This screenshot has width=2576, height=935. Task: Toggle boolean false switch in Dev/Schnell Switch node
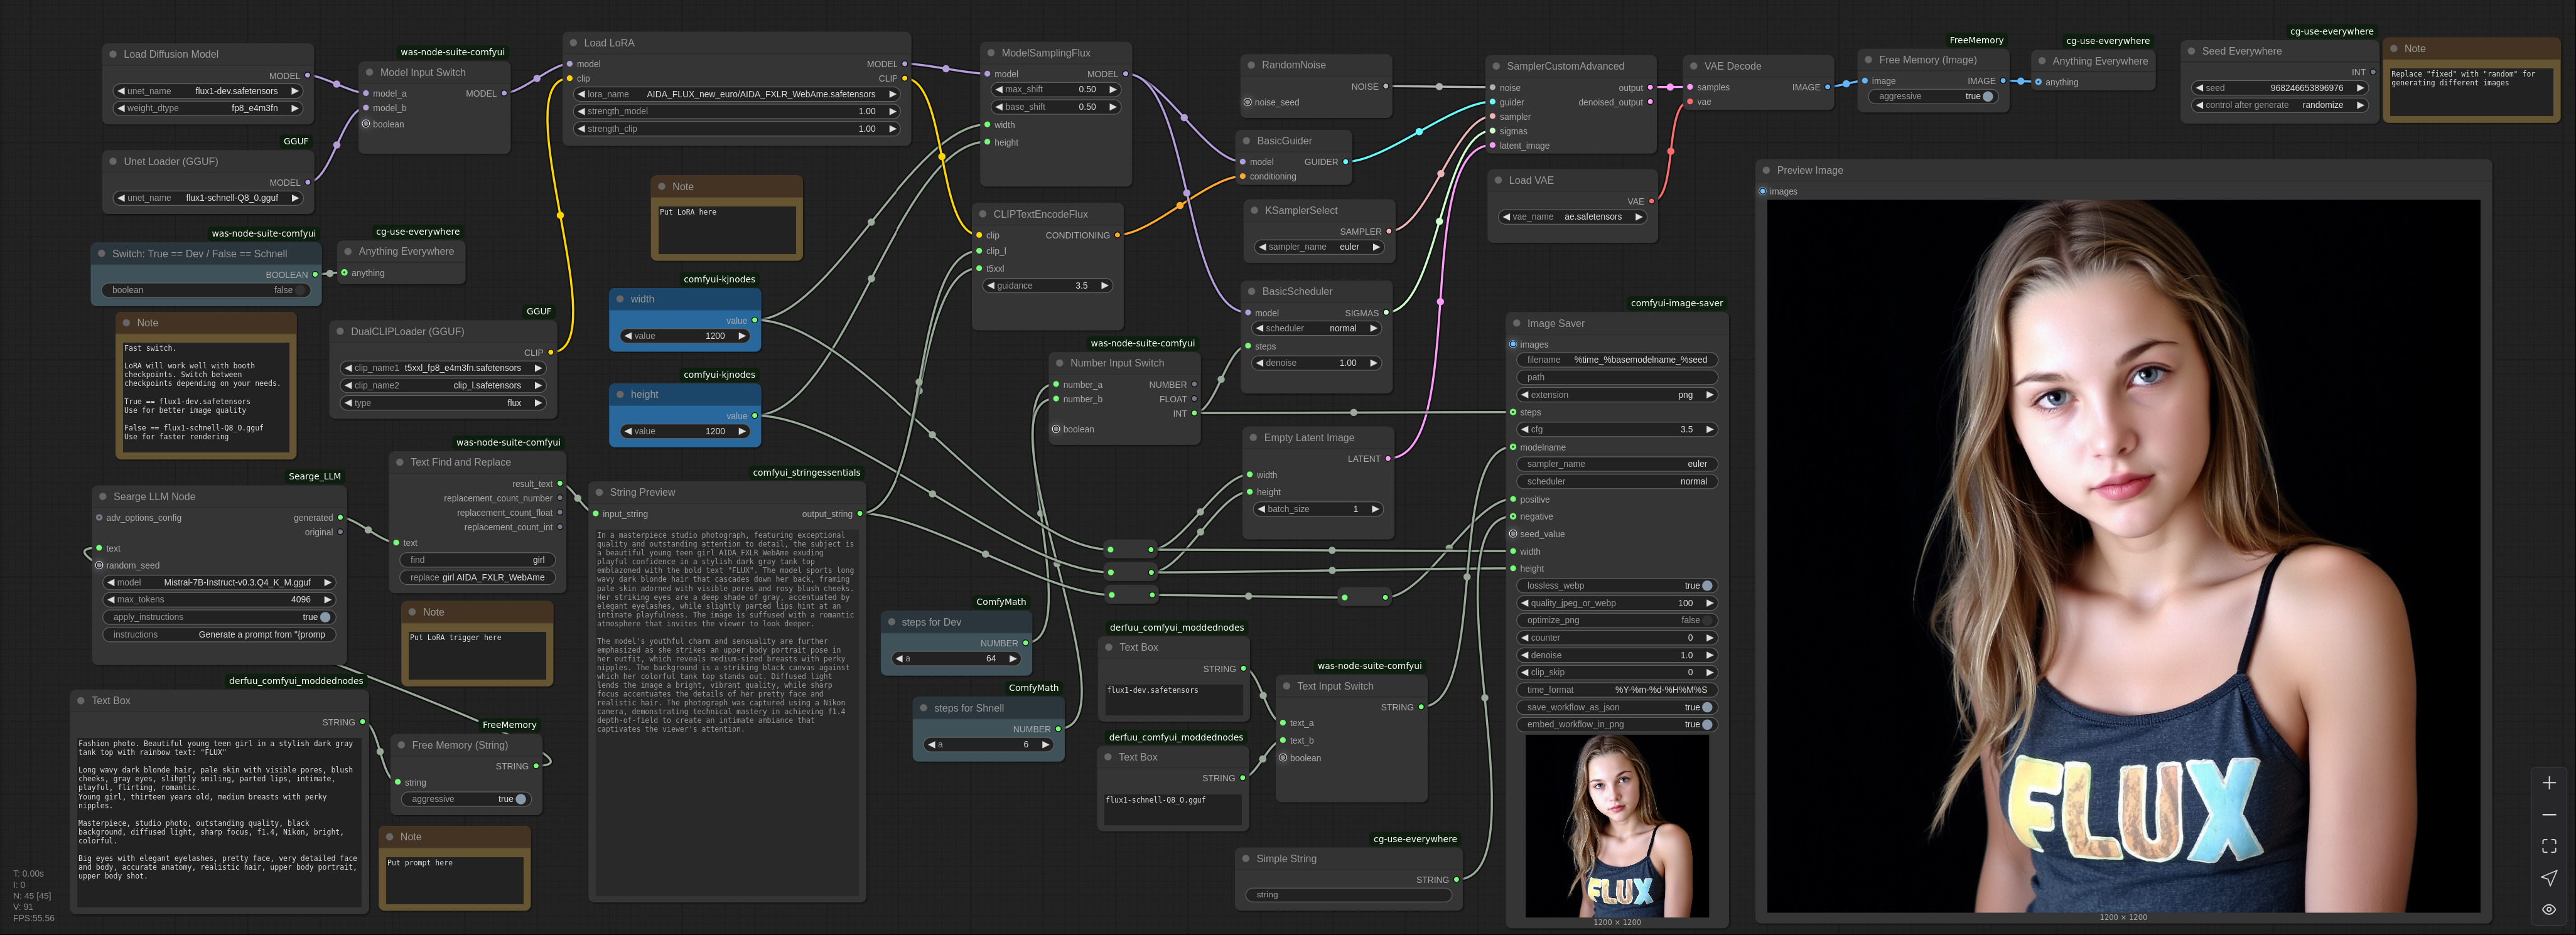pos(205,290)
